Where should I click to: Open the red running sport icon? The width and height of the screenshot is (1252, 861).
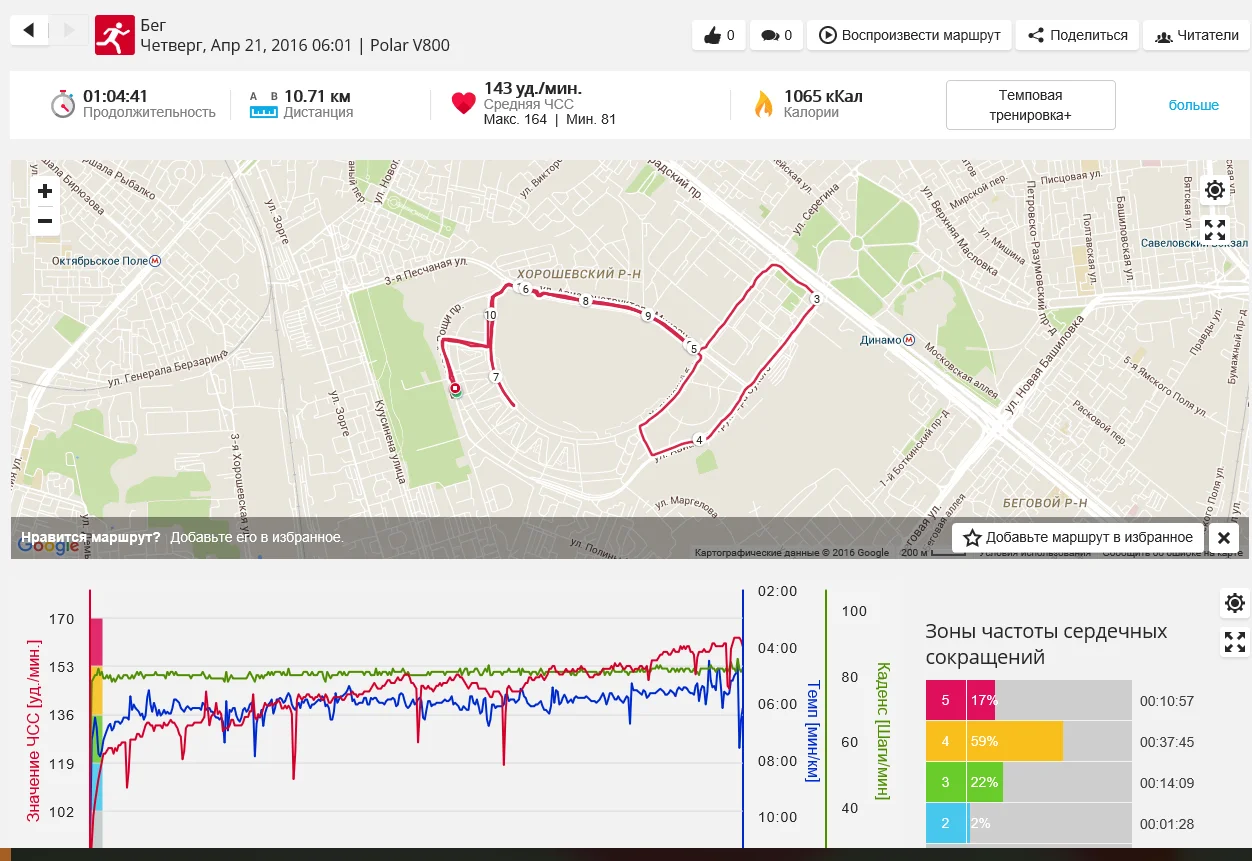point(114,35)
